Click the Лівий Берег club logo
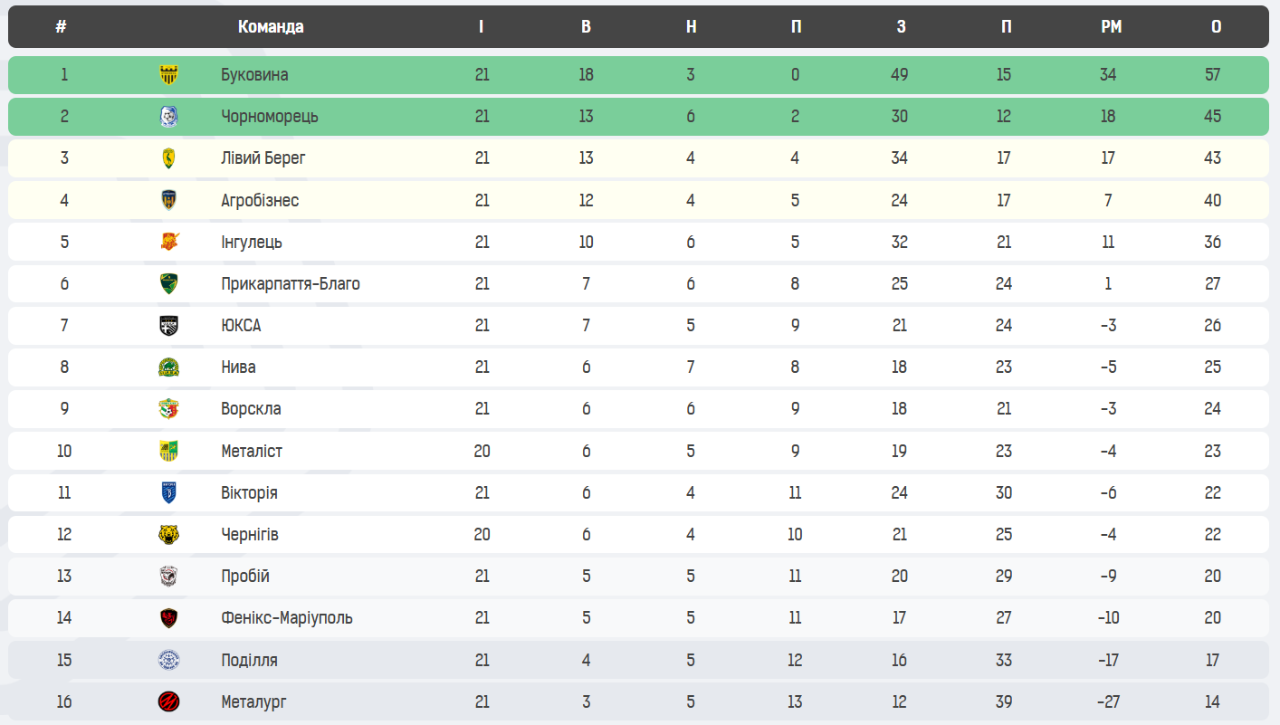This screenshot has width=1280, height=725. [169, 158]
